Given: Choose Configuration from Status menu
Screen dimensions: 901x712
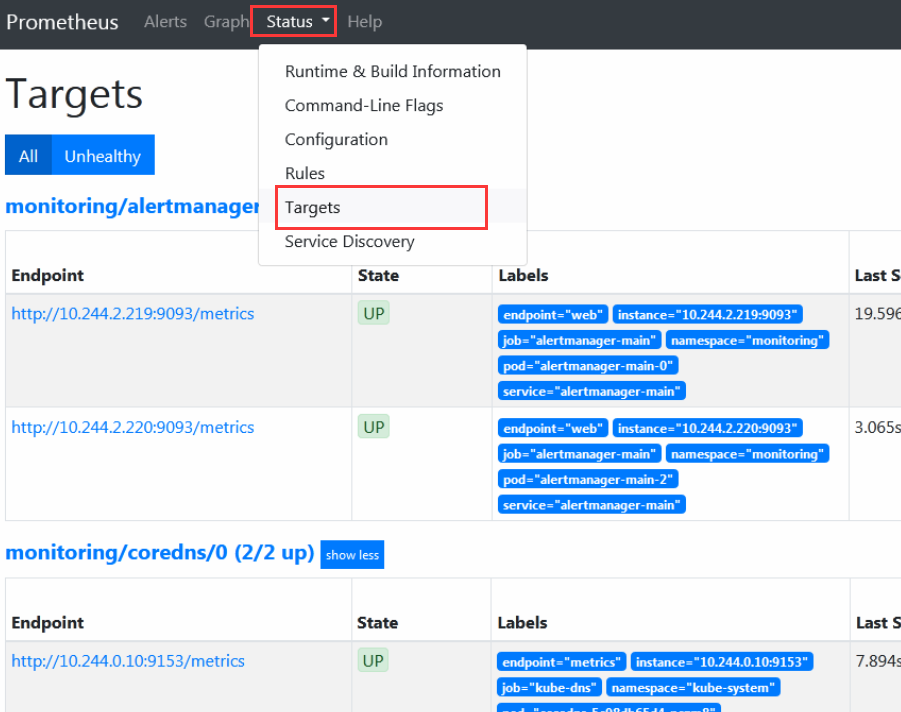Looking at the screenshot, I should (392, 140).
